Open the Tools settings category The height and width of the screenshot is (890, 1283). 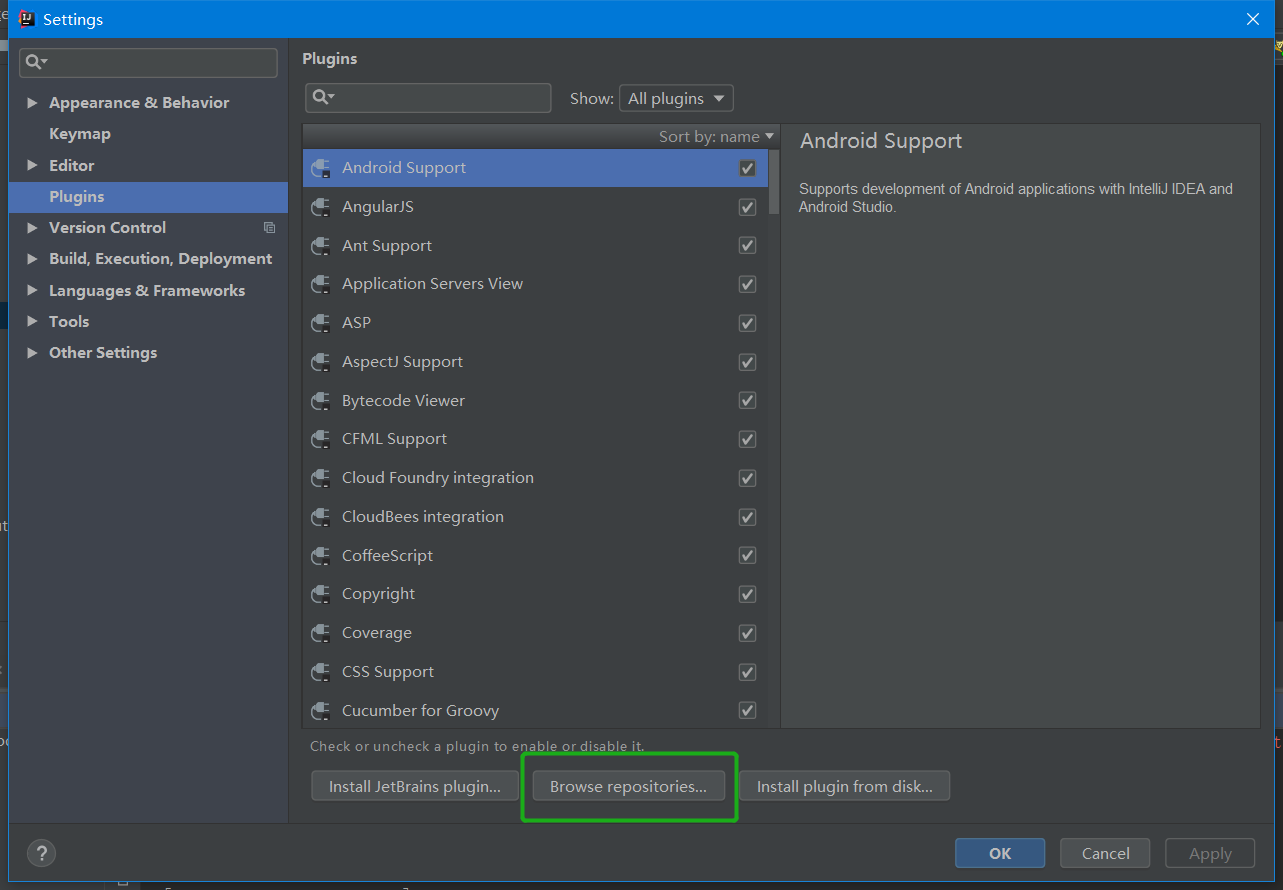69,322
